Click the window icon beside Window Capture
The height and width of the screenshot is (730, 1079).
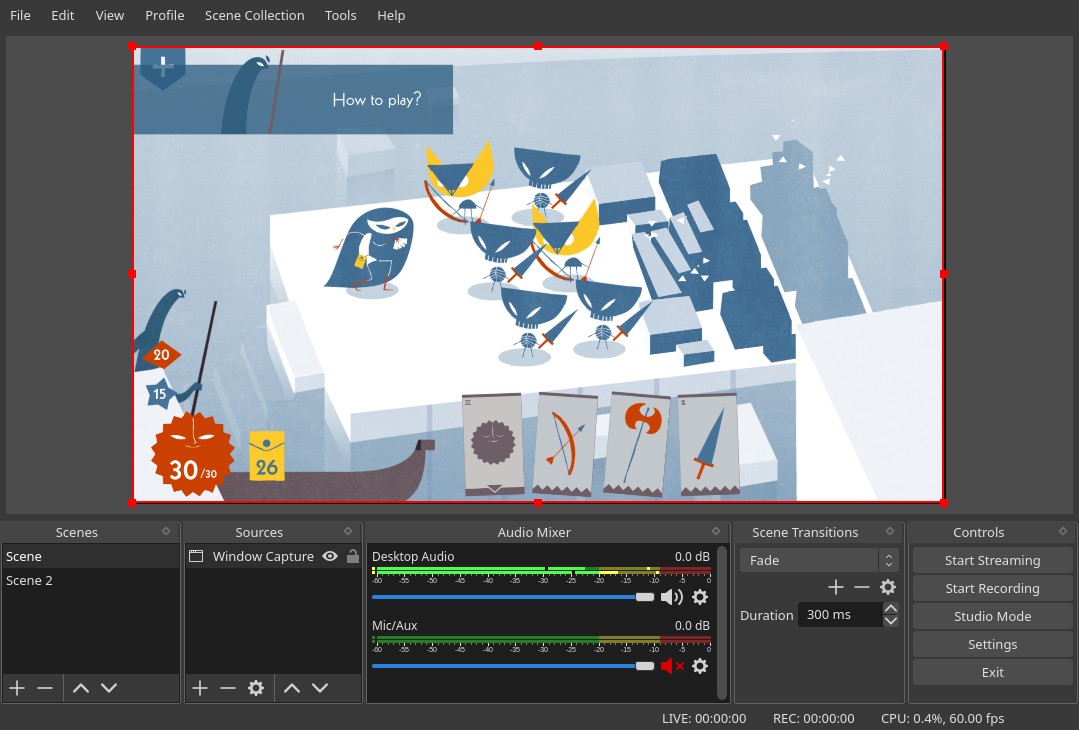point(196,556)
